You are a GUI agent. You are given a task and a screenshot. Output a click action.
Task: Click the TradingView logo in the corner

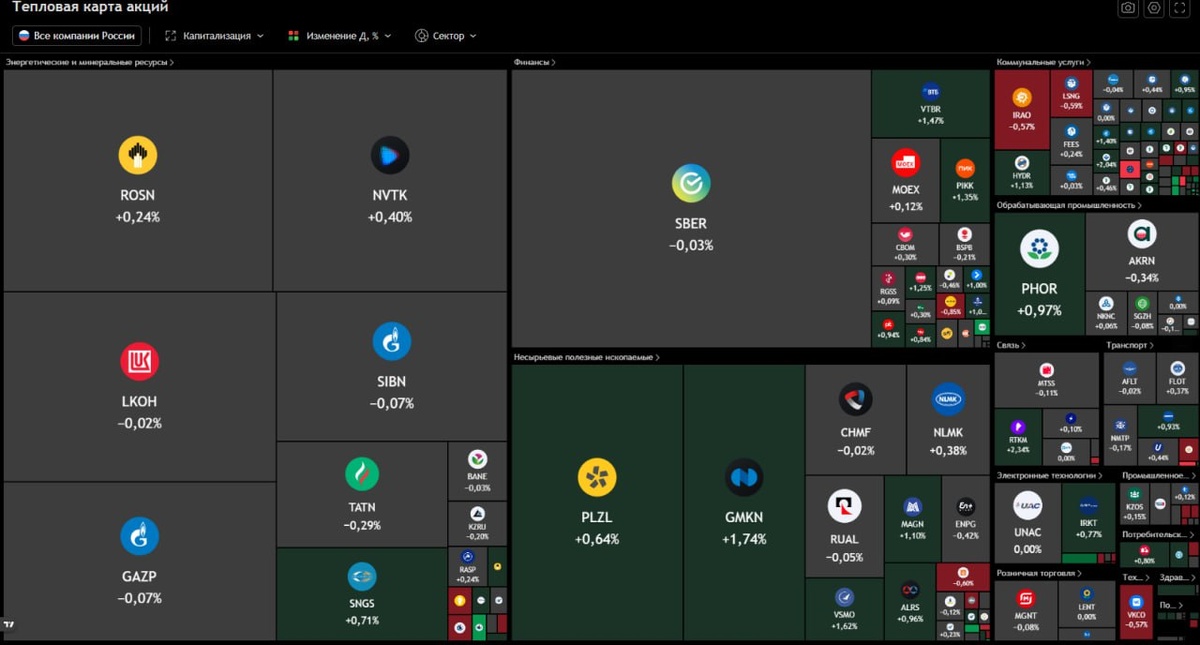pyautogui.click(x=9, y=625)
